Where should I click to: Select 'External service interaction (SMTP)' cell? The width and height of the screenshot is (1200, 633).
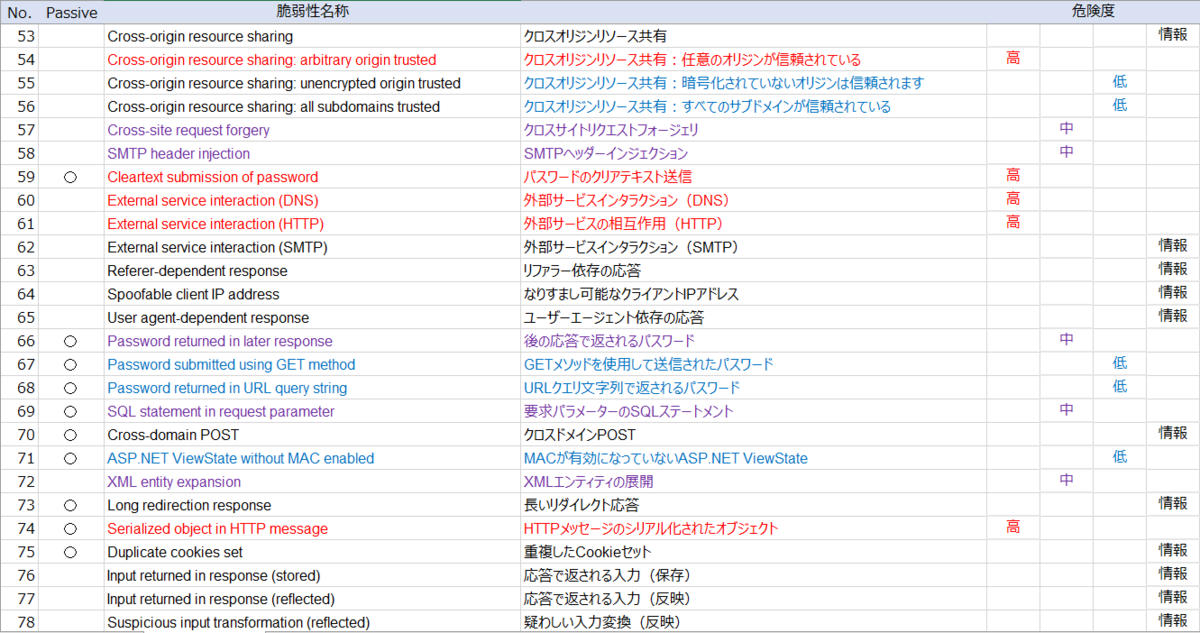pyautogui.click(x=312, y=247)
